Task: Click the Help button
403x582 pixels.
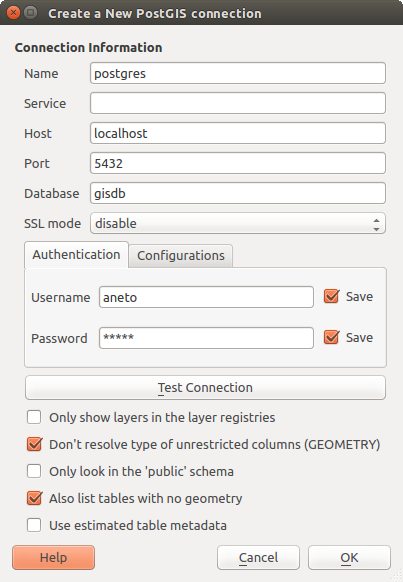Action: point(53,558)
